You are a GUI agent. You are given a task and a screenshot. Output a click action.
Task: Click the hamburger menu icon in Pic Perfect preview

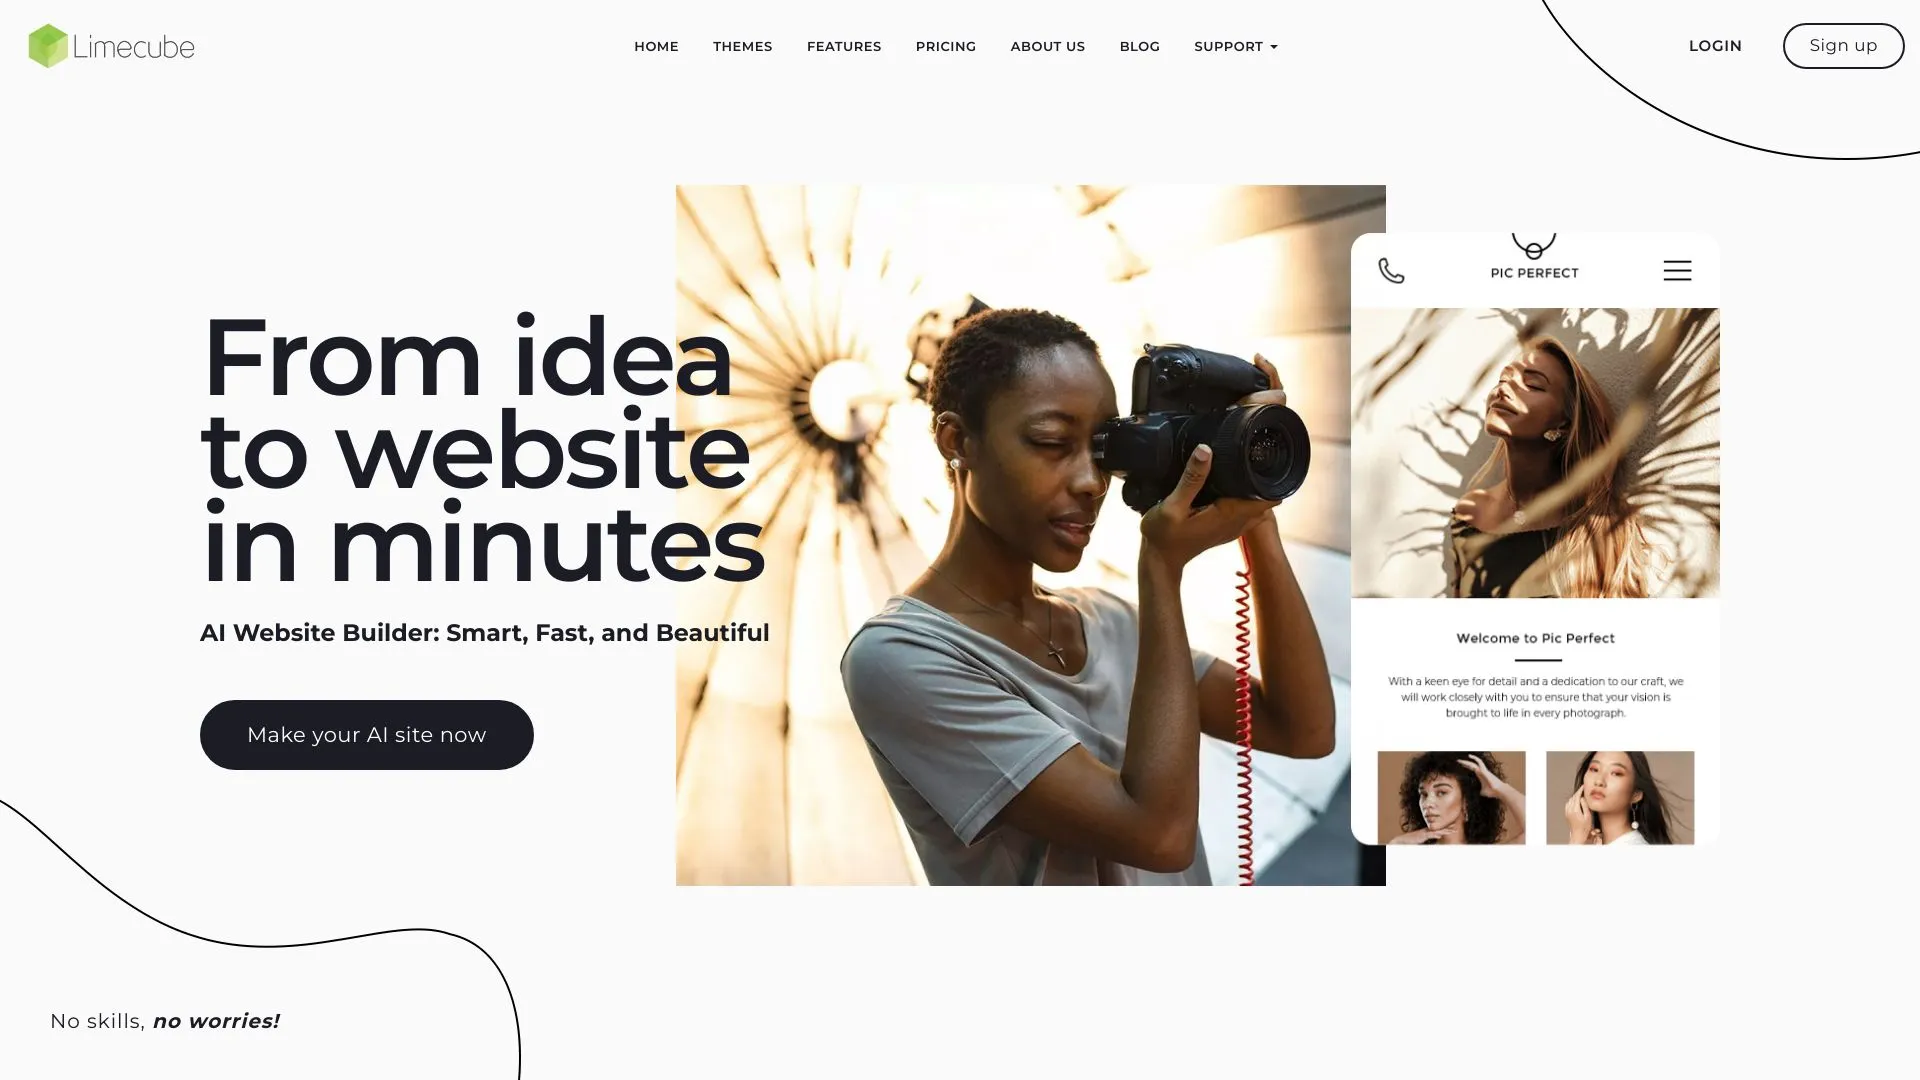1677,270
